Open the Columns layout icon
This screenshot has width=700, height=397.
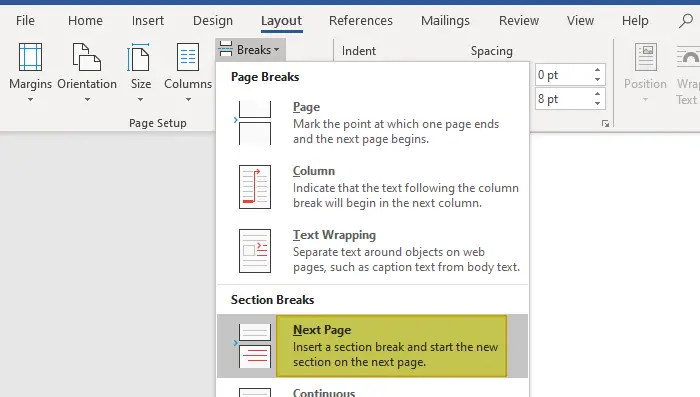click(188, 57)
